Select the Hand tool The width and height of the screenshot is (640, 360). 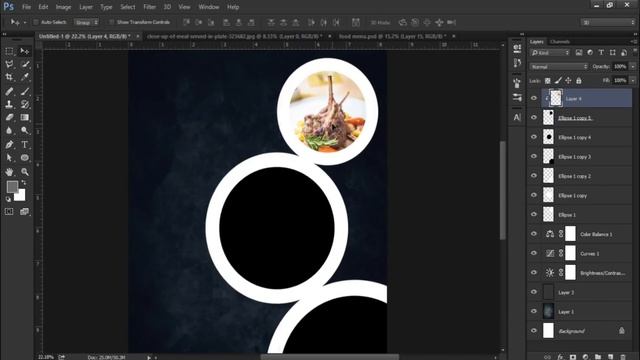click(9, 172)
